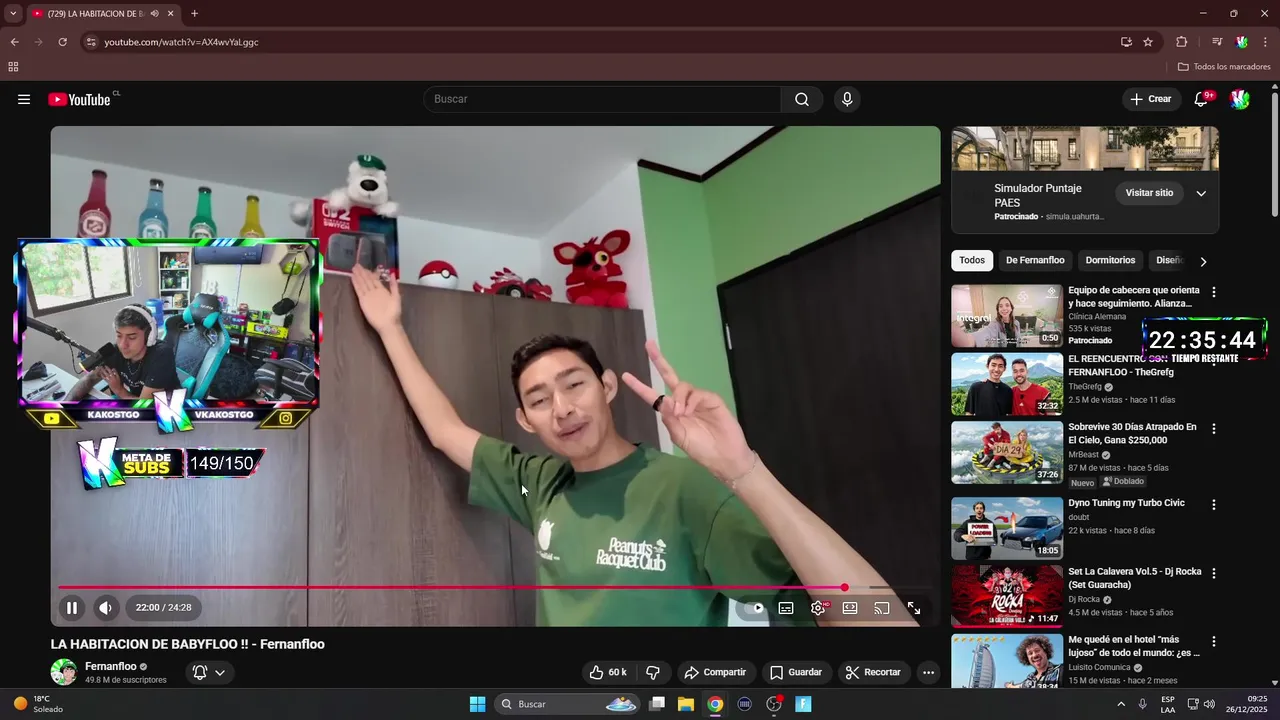
Task: Reload the page
Action: point(62,42)
